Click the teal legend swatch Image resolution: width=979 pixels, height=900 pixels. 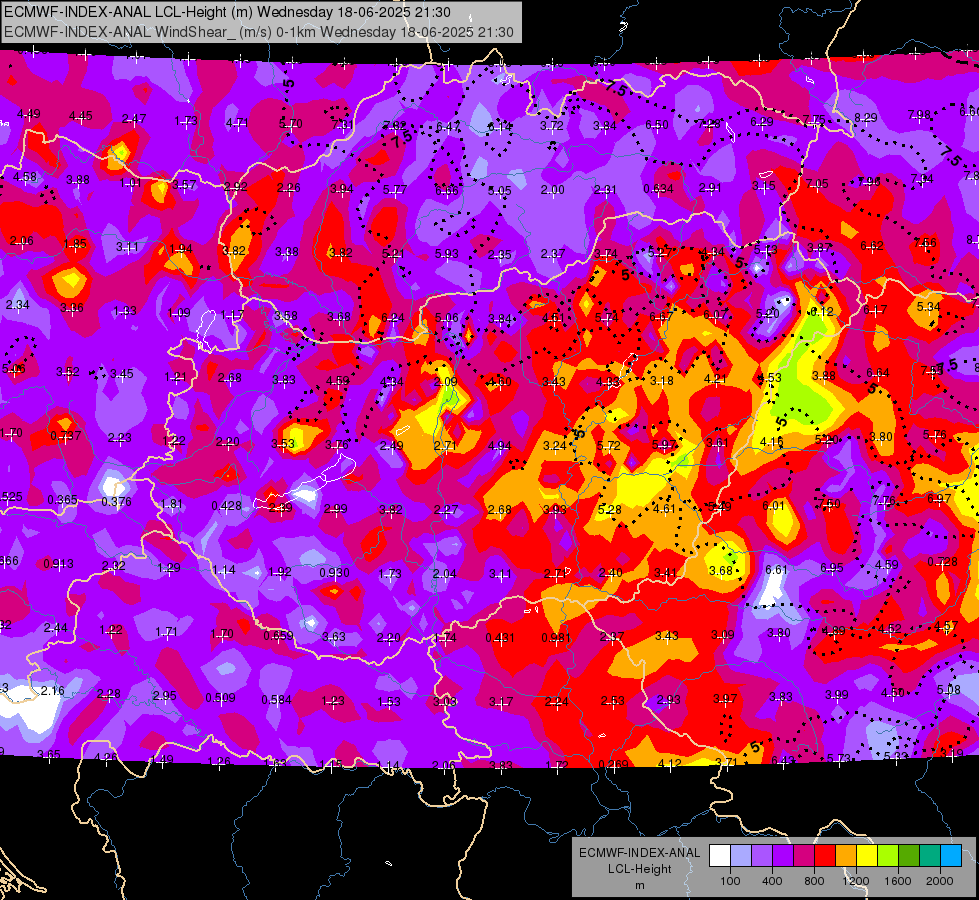point(930,855)
